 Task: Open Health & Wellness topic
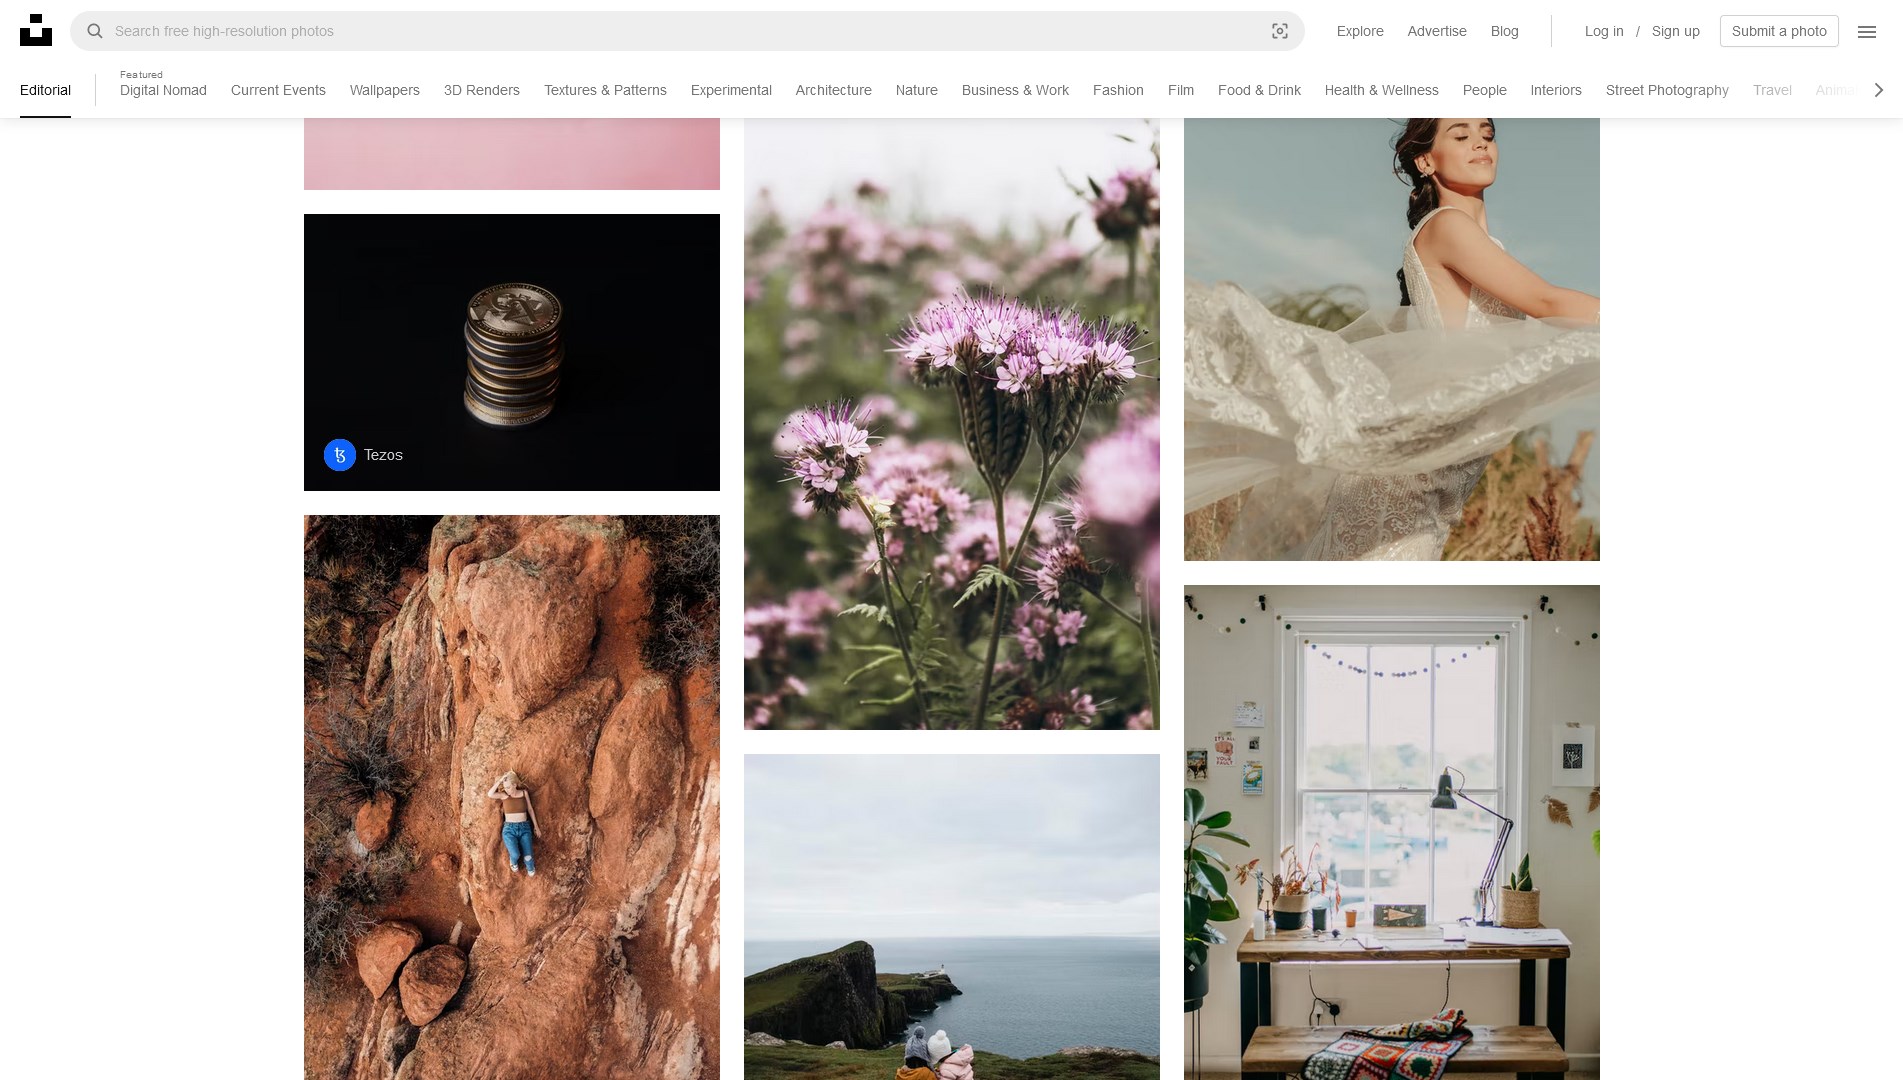click(x=1381, y=90)
